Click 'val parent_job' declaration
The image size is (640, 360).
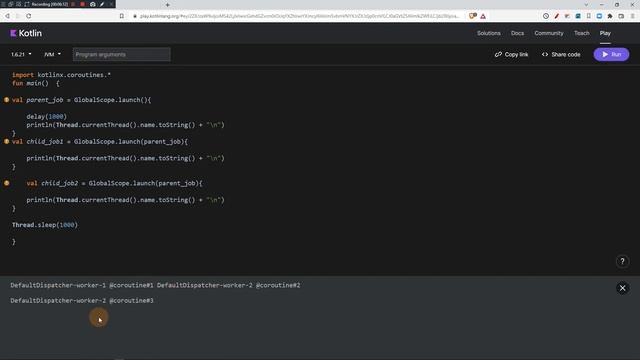tap(38, 100)
